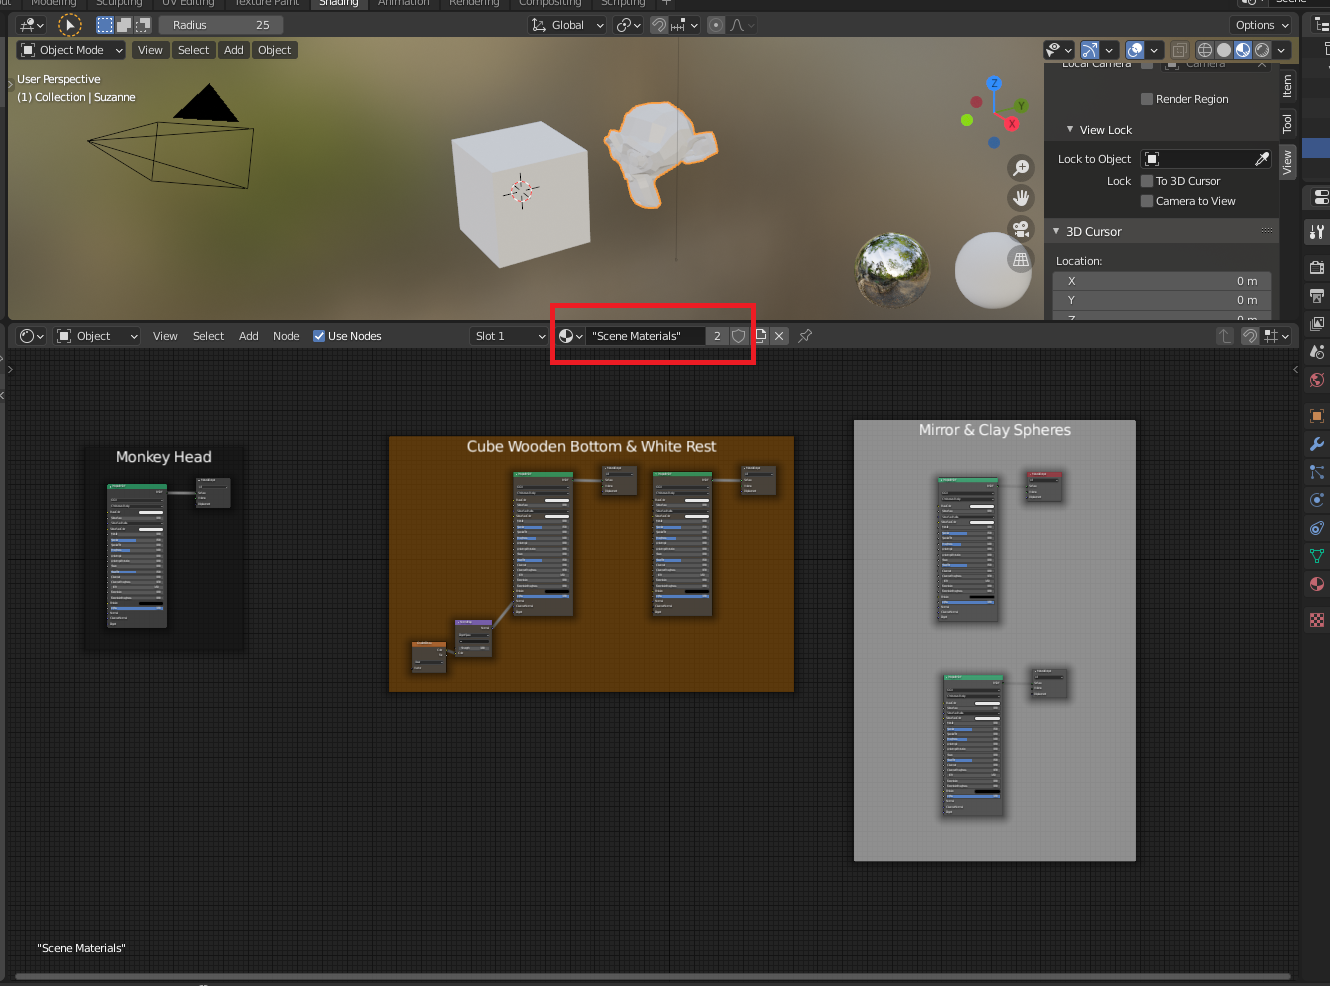The width and height of the screenshot is (1330, 986).
Task: Open the Object Data mesh tab
Action: 1317,555
